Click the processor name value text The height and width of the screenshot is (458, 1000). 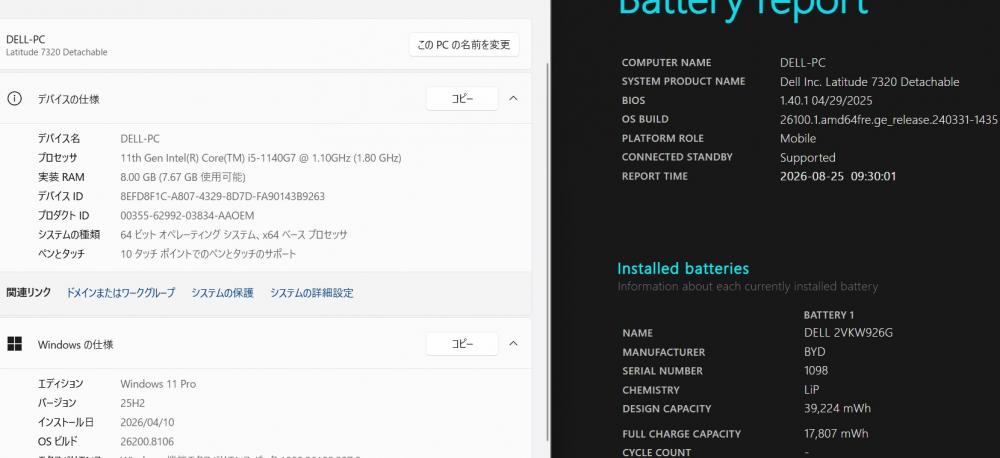260,158
